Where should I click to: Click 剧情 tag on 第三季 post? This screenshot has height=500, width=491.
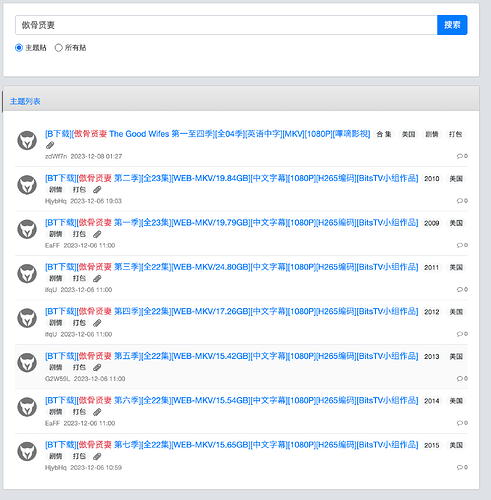[x=56, y=278]
